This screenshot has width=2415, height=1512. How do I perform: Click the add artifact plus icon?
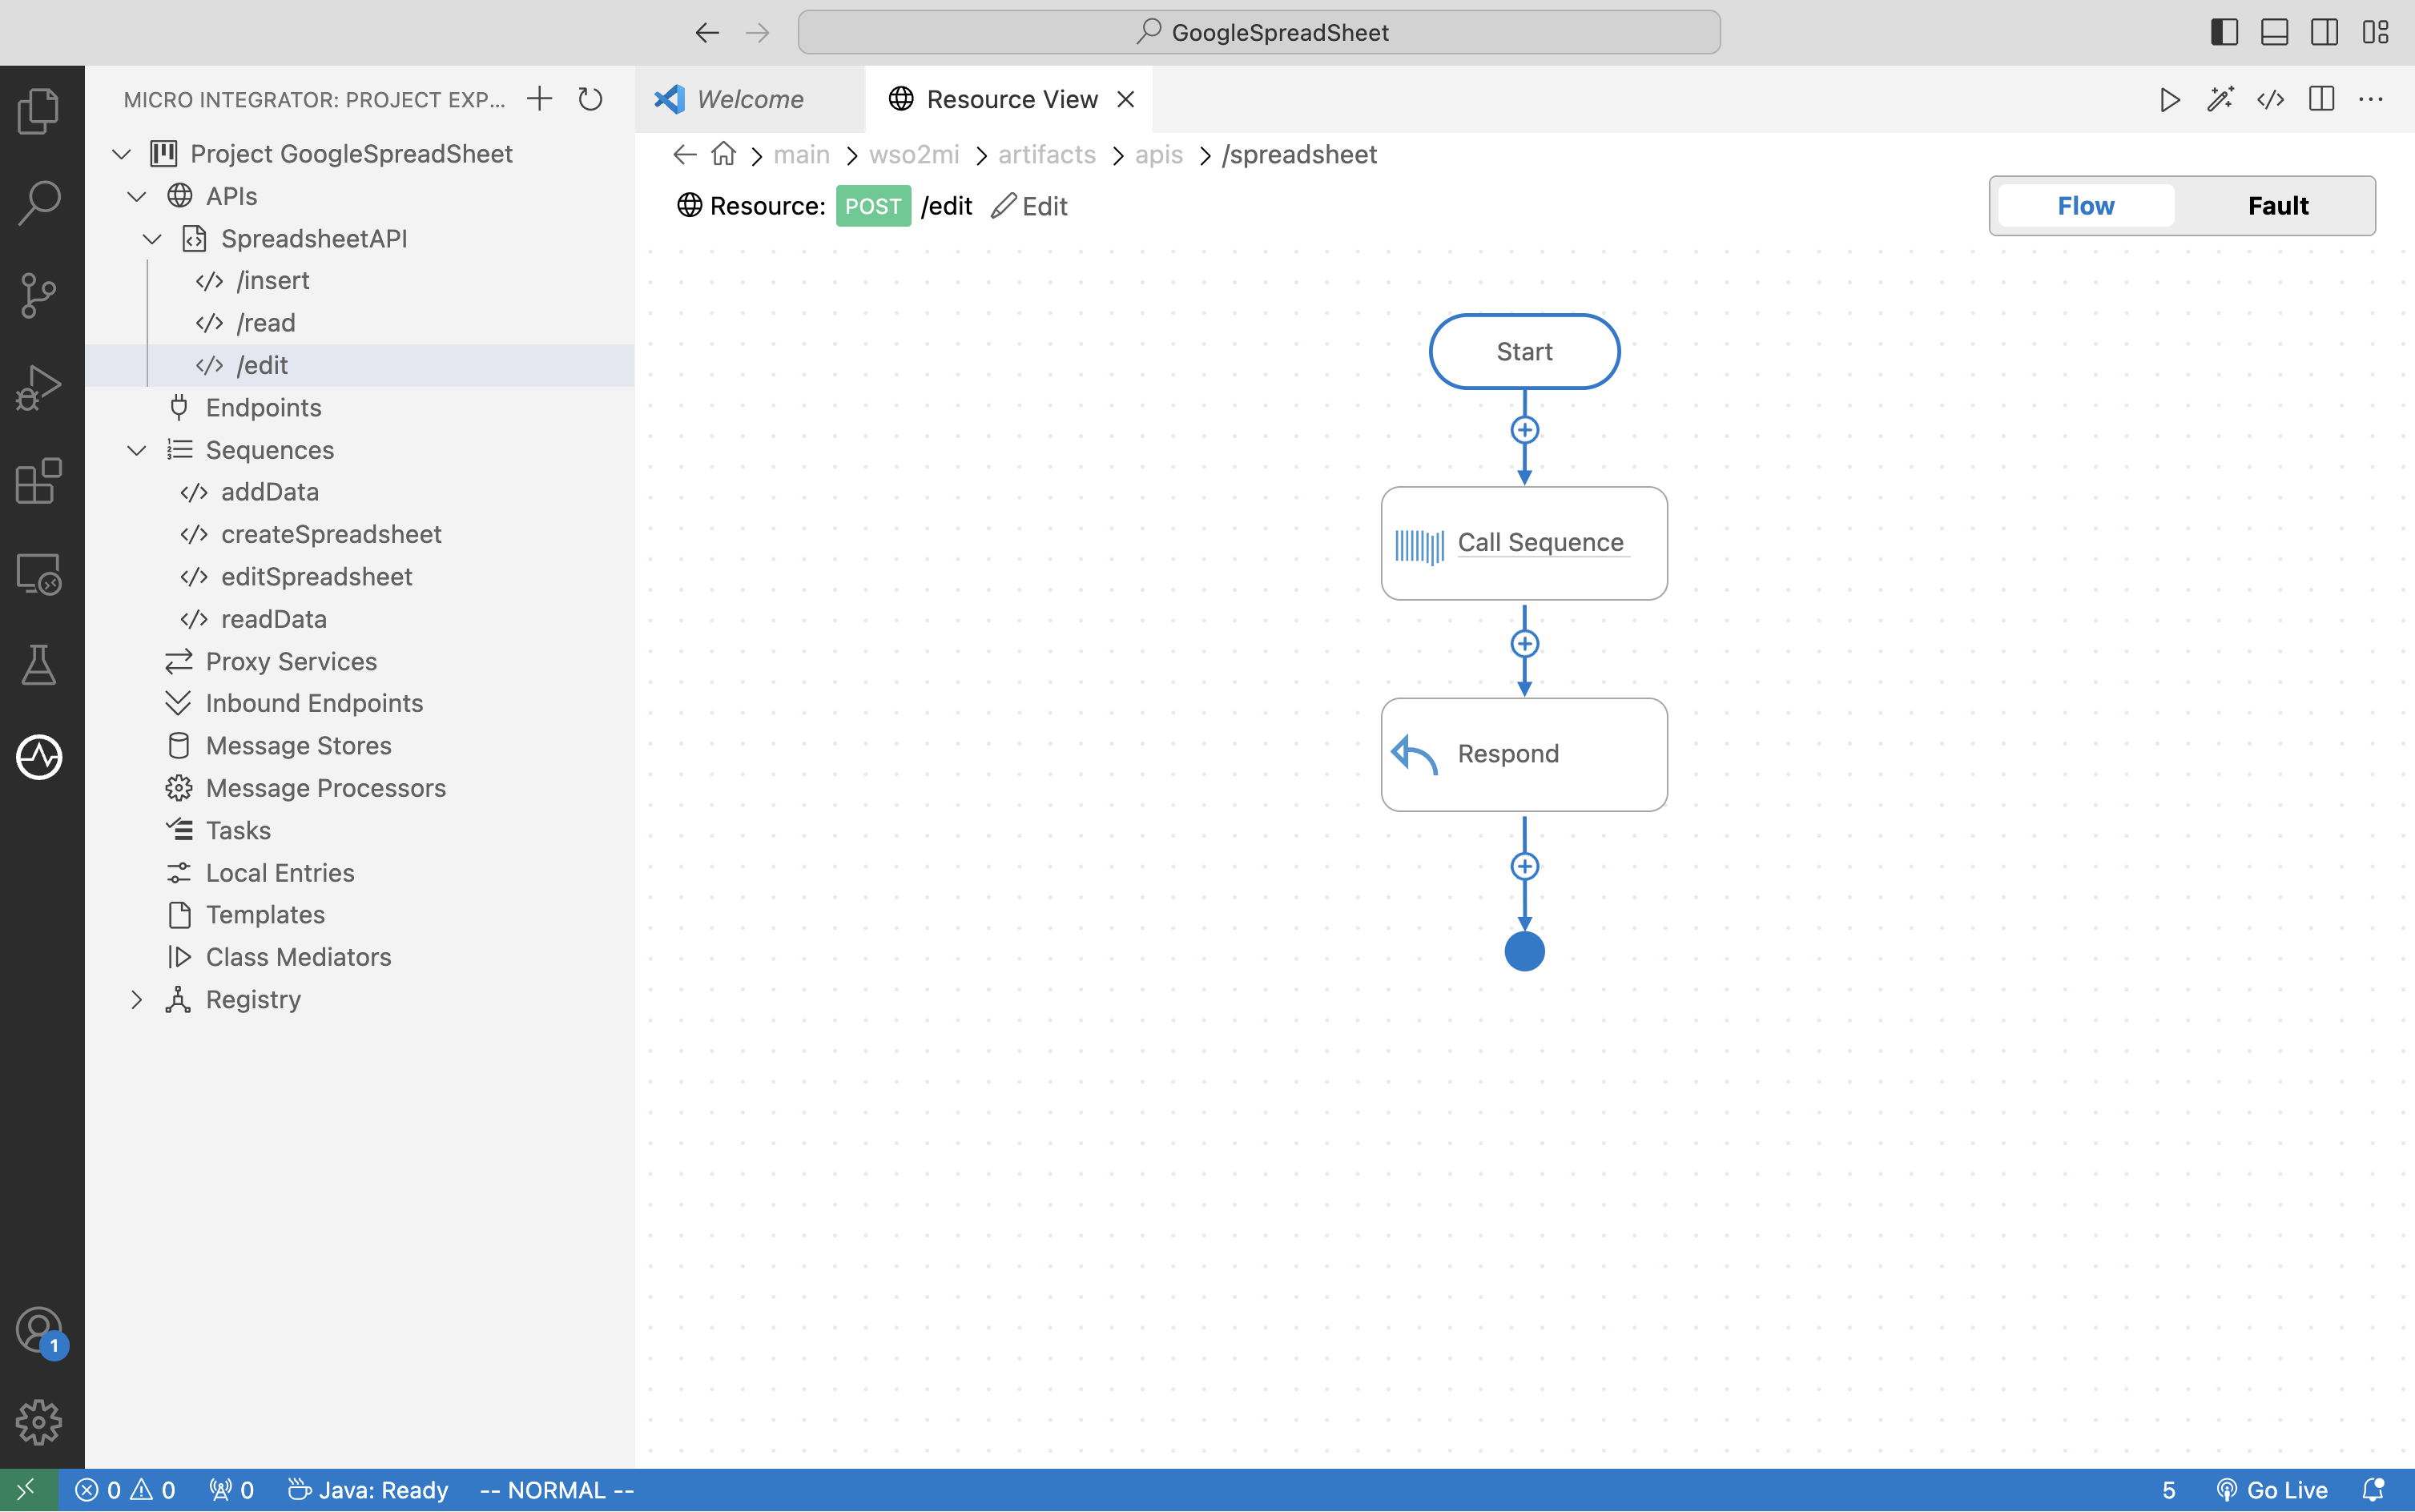(539, 99)
